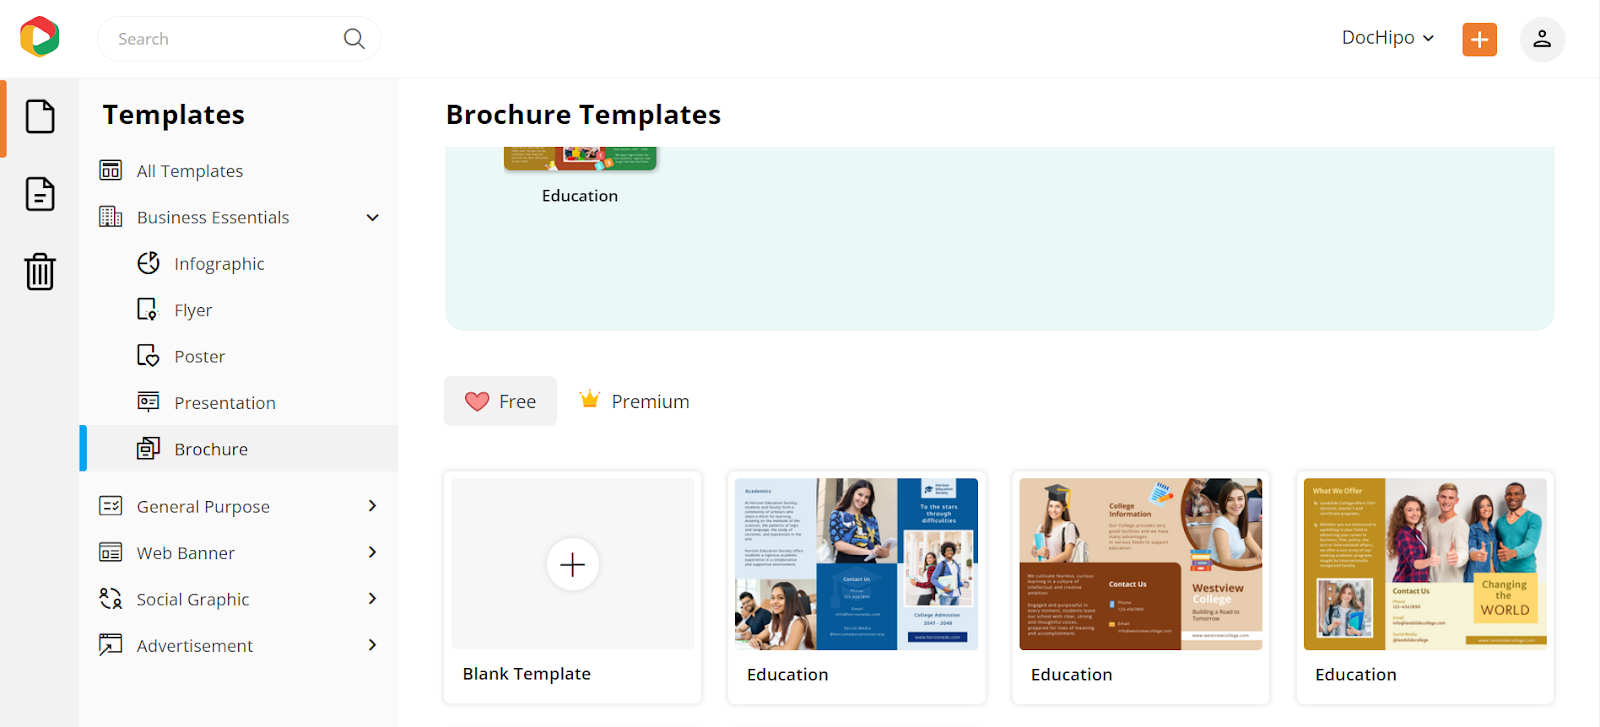
Task: Open the user profile avatar icon
Action: point(1542,39)
